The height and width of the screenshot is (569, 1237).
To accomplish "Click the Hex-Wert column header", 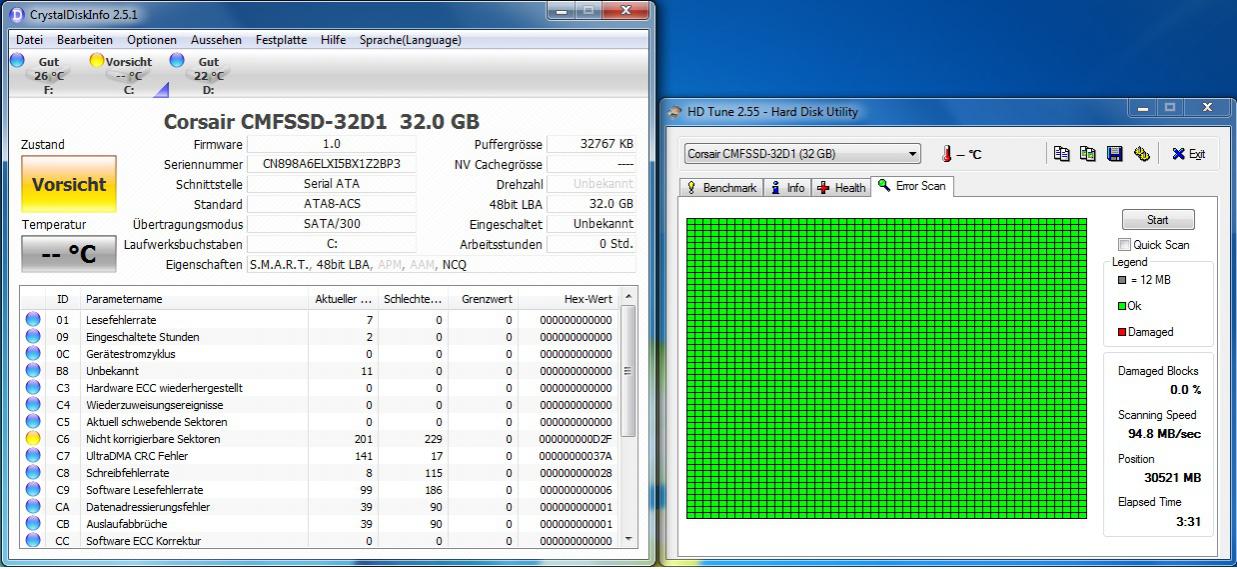I will point(568,299).
